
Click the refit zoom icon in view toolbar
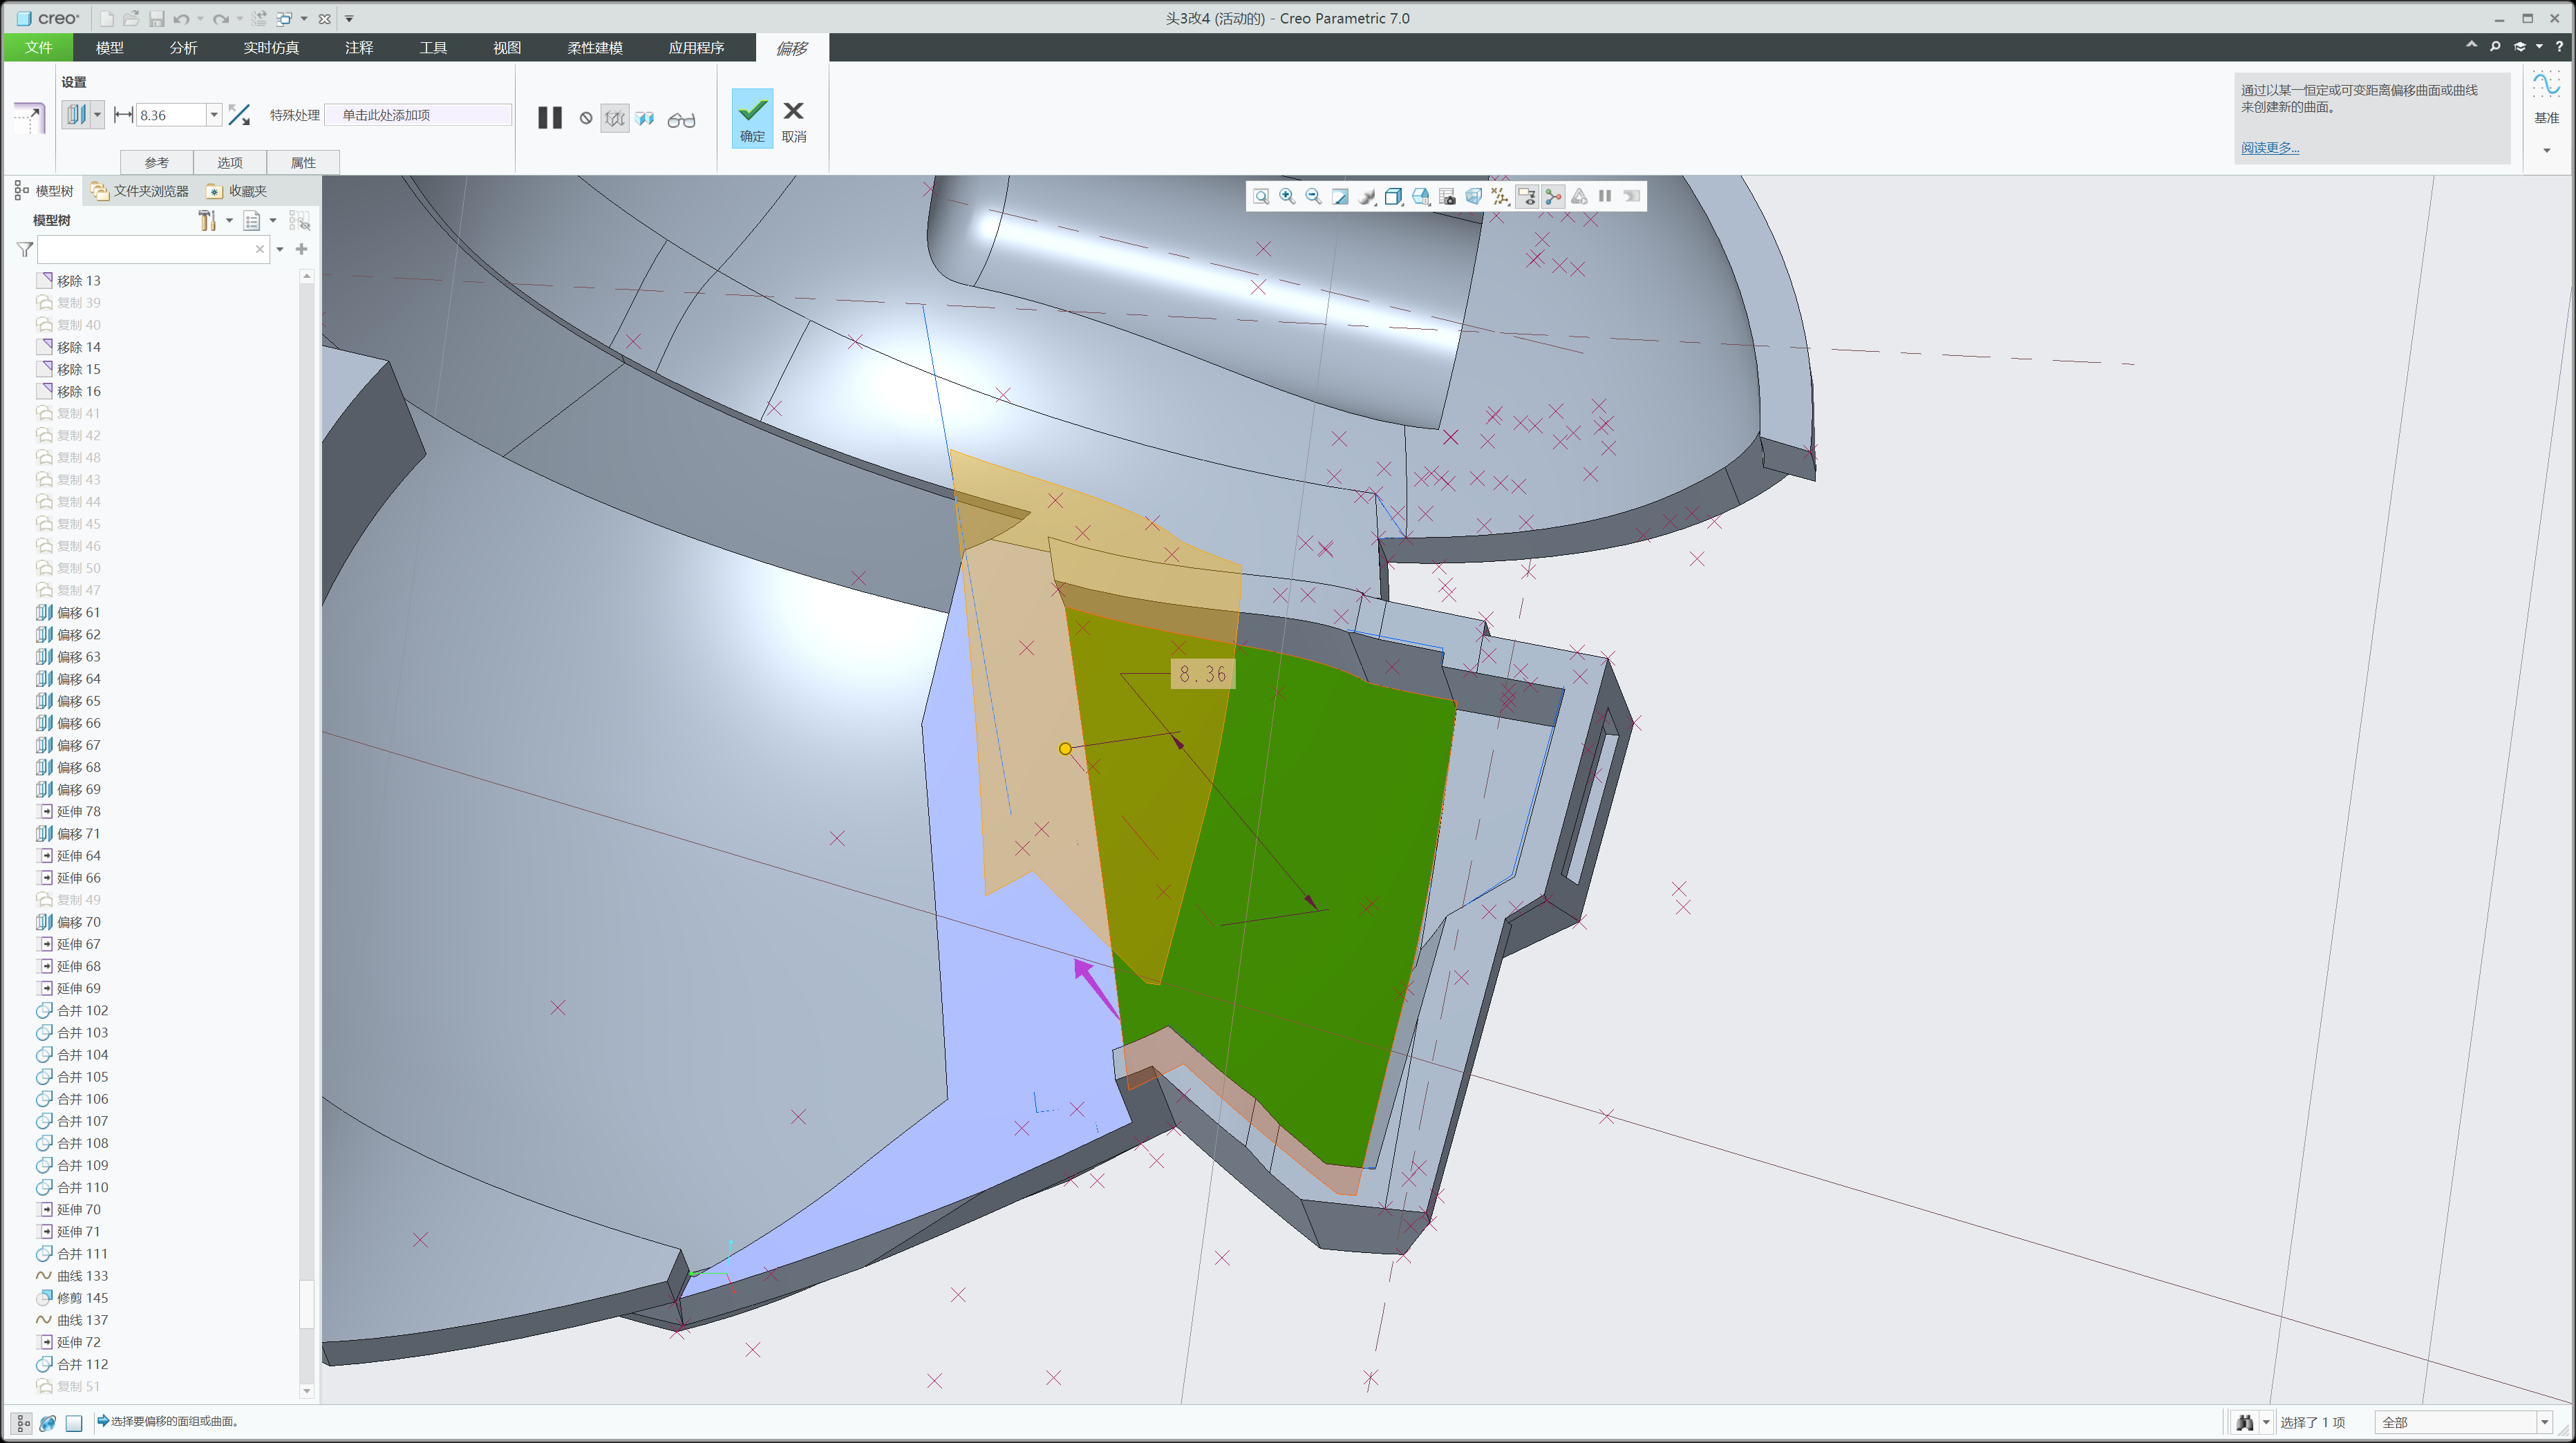pos(1261,197)
